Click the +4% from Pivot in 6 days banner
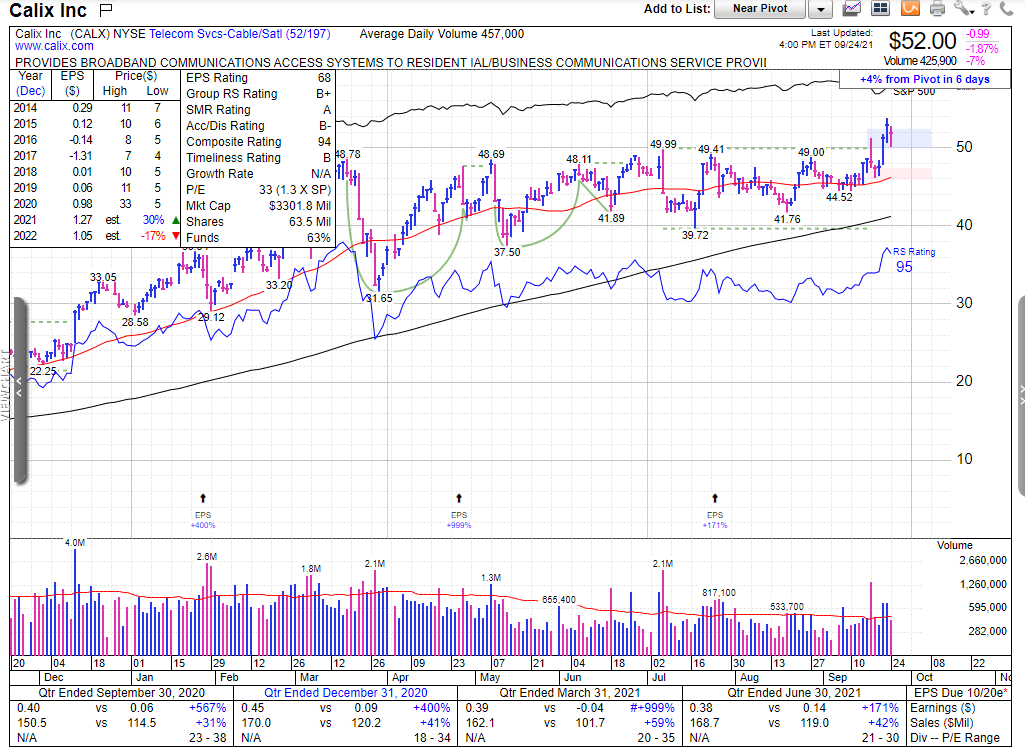Image resolution: width=1025 pixels, height=752 pixels. click(924, 79)
